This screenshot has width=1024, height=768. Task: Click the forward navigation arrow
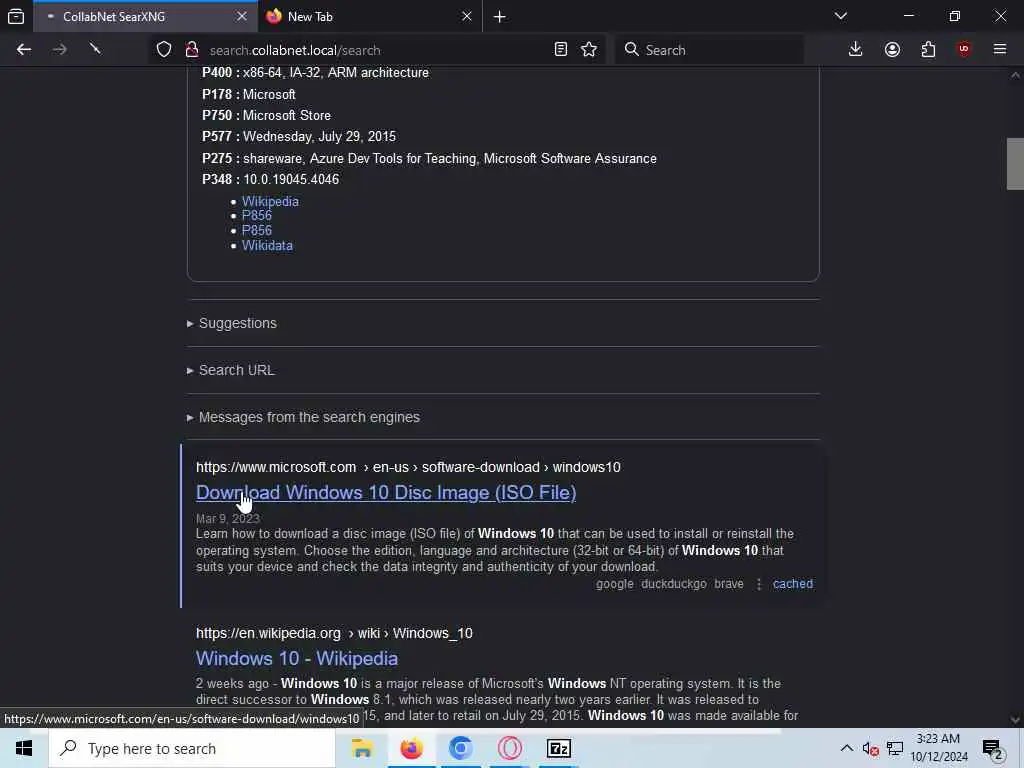point(59,50)
